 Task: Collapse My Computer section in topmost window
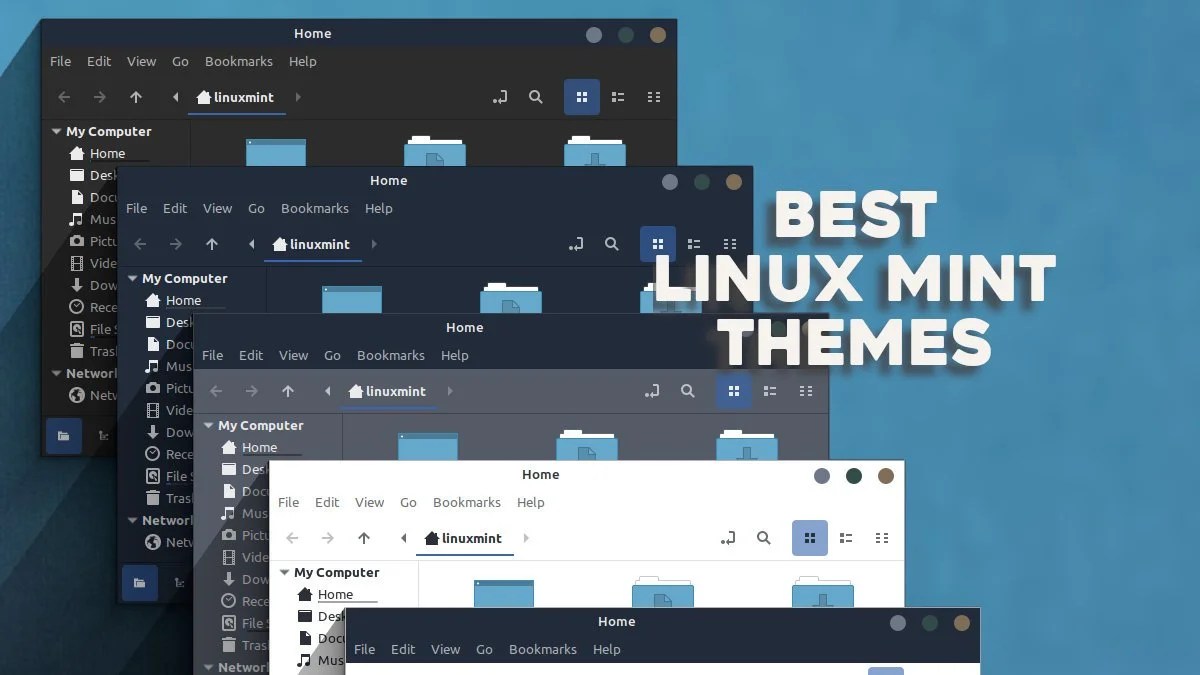pos(56,131)
